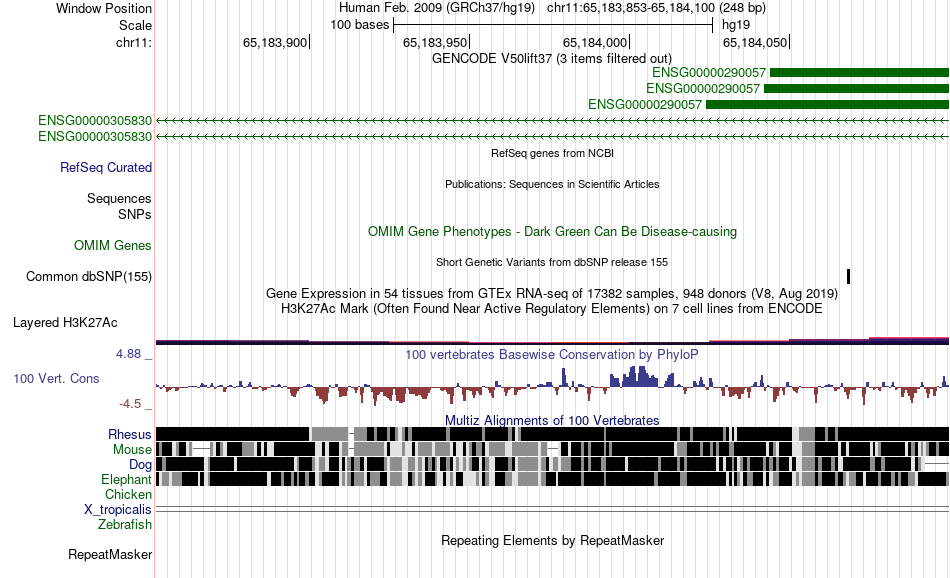Click the RepeatMasker track label
The image size is (950, 578).
[x=110, y=554]
